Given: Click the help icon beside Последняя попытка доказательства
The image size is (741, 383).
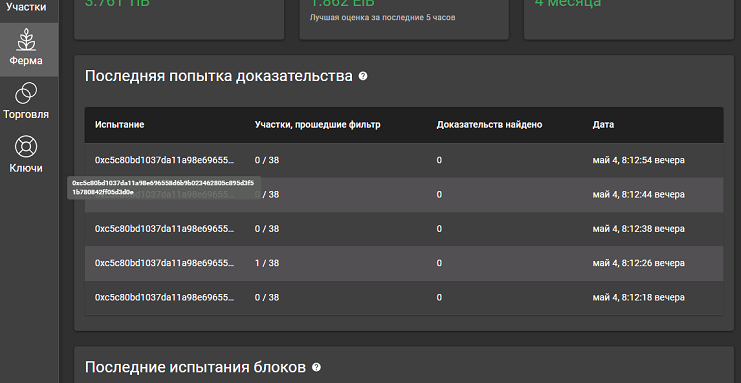Looking at the screenshot, I should coord(363,76).
